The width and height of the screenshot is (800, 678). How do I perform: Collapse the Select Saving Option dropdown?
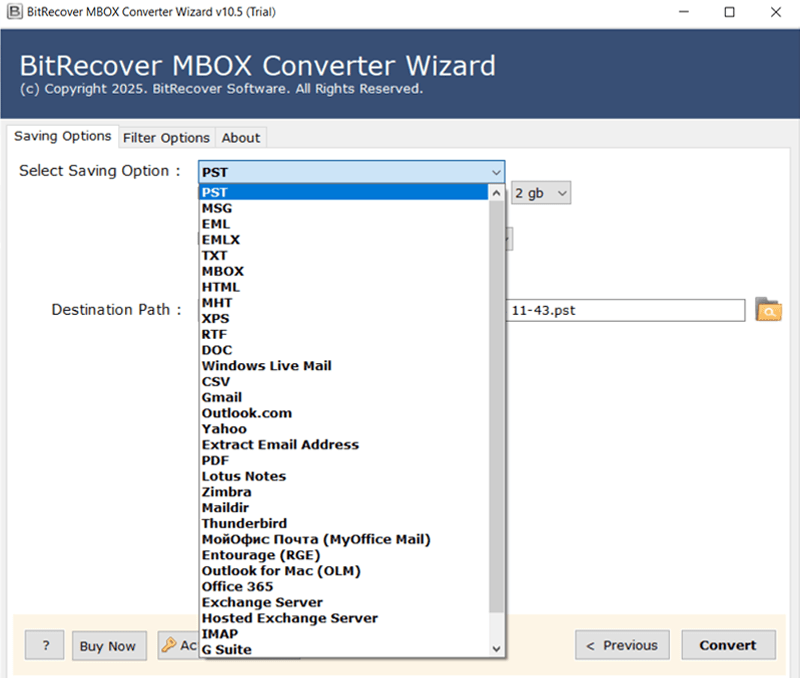pos(497,172)
